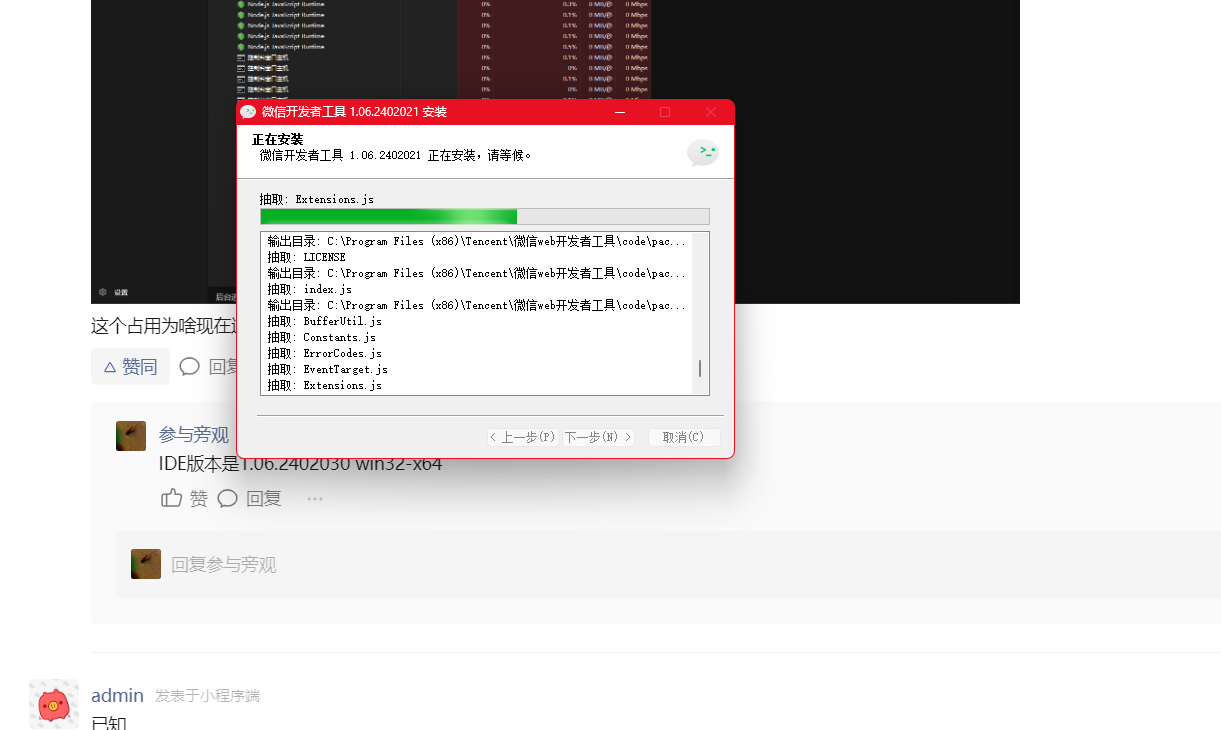This screenshot has width=1221, height=730.
Task: Select the 抽取: BufferUtil.js log line
Action: tap(324, 321)
